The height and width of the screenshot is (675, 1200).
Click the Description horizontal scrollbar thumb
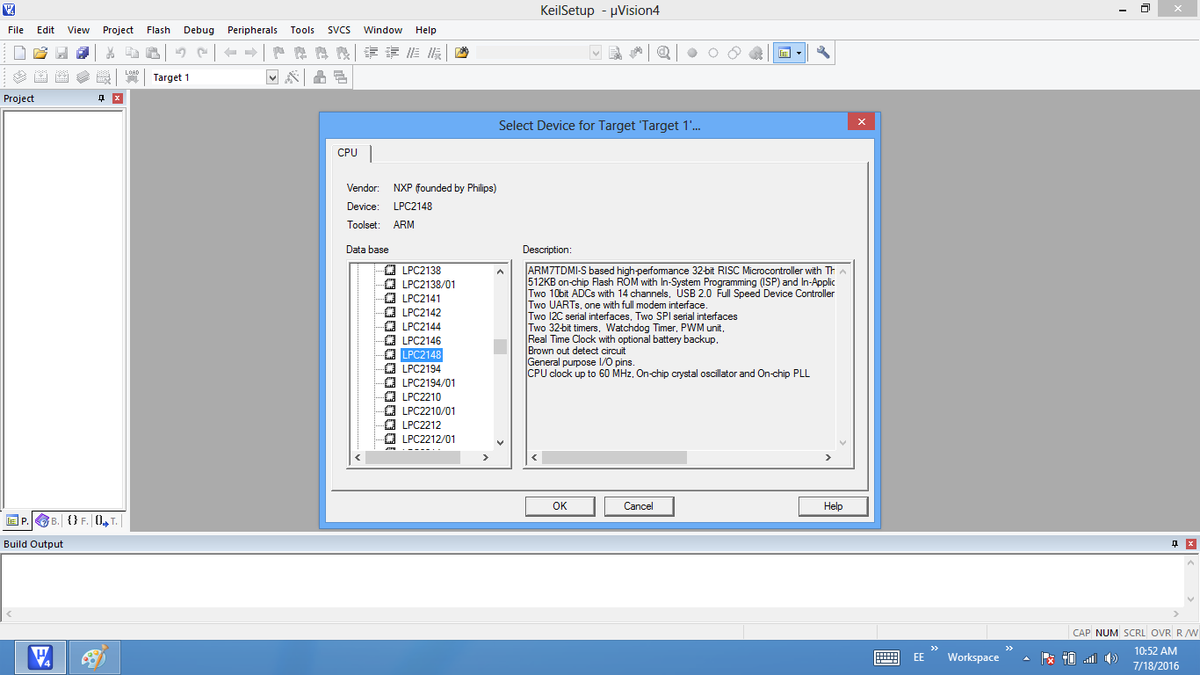[614, 457]
